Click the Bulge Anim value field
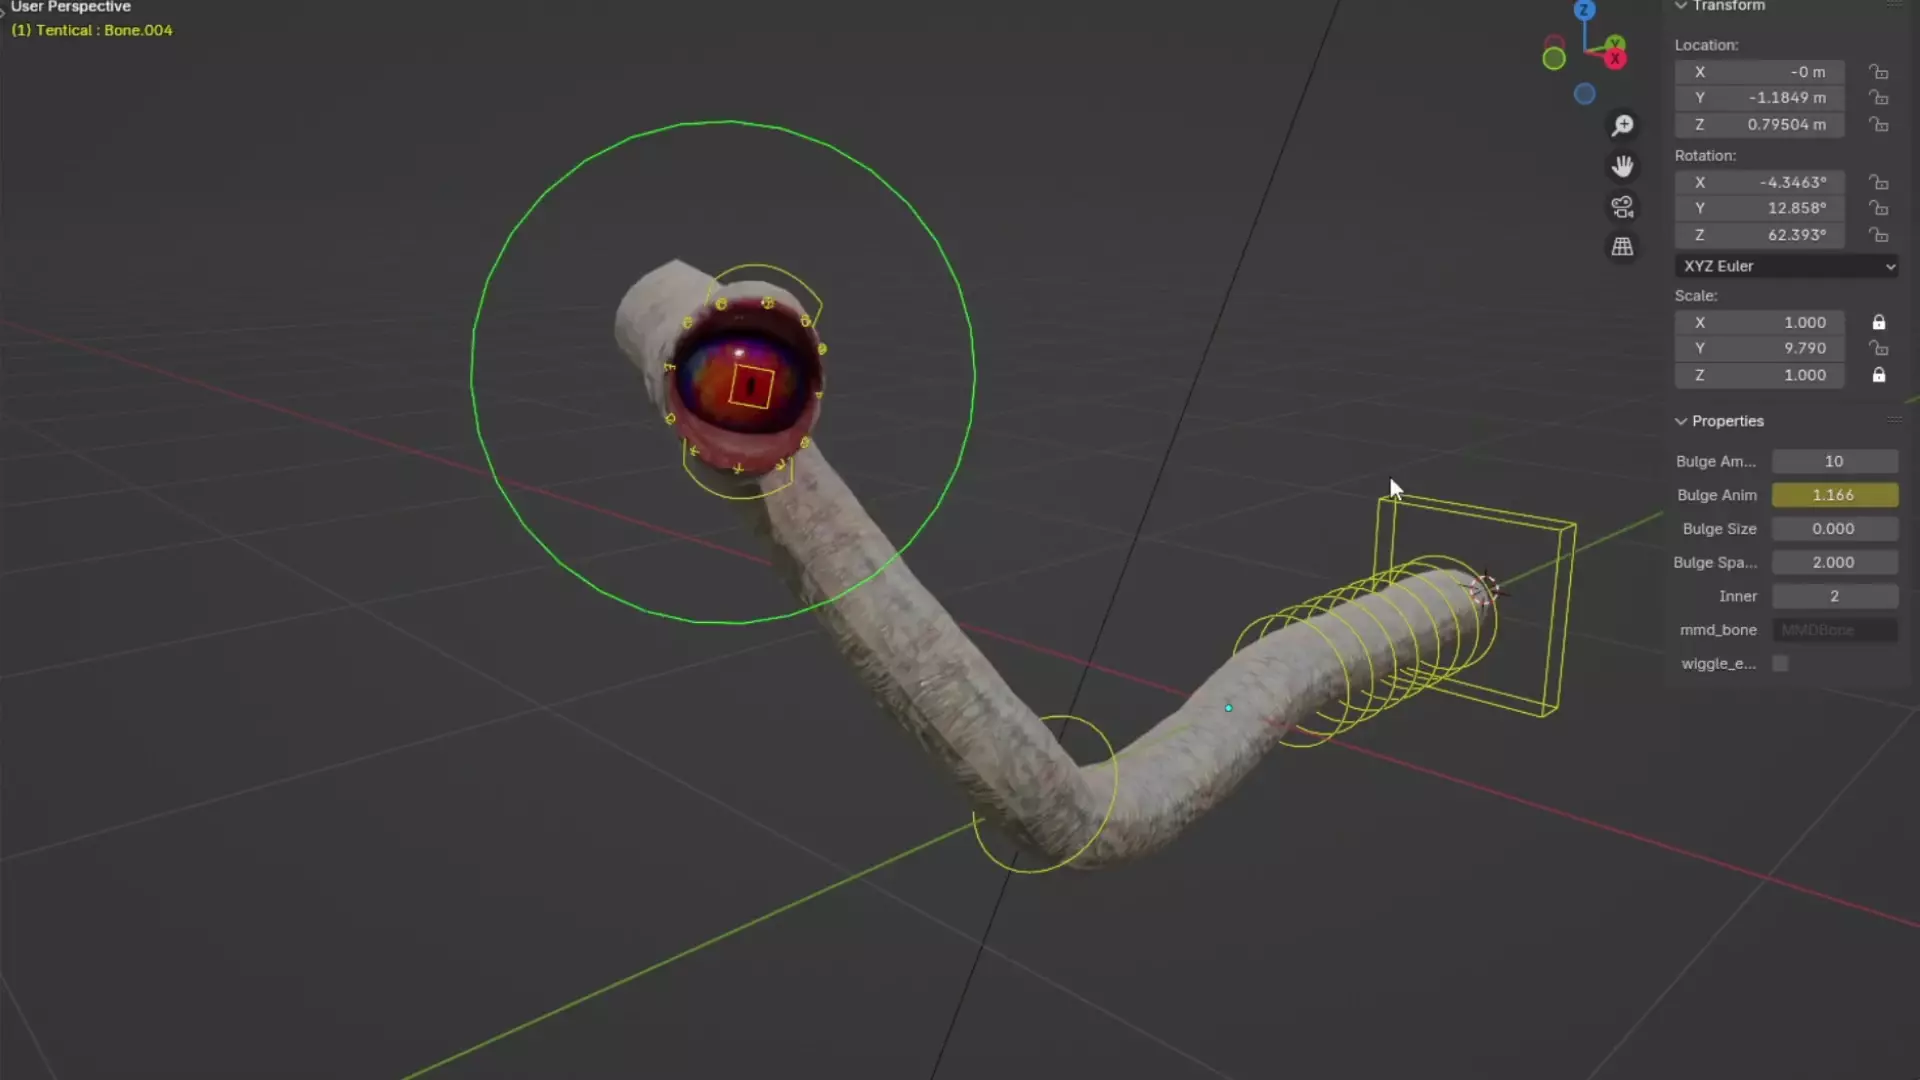Viewport: 1920px width, 1080px height. (x=1834, y=495)
